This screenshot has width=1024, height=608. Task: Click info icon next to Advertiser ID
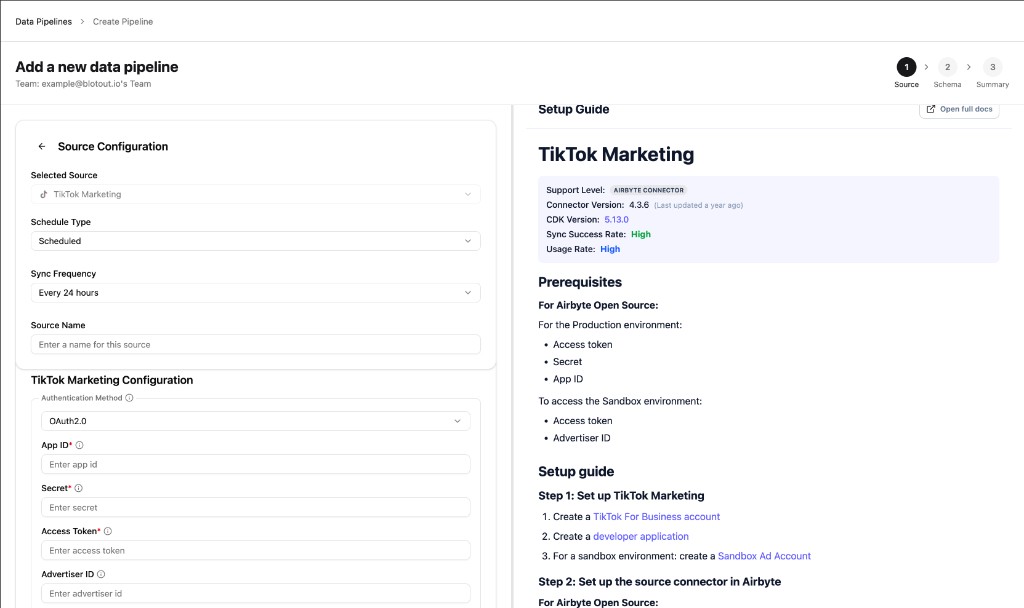pyautogui.click(x=101, y=575)
